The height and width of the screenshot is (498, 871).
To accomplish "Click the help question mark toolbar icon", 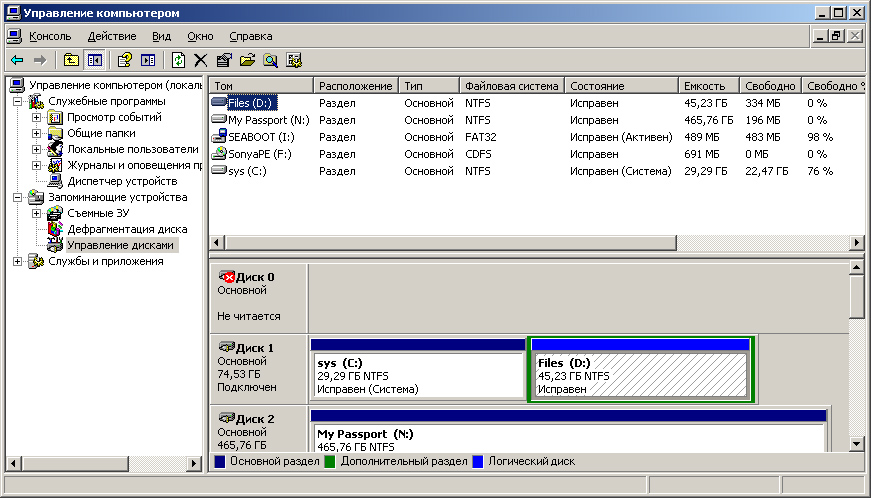I will (x=125, y=60).
